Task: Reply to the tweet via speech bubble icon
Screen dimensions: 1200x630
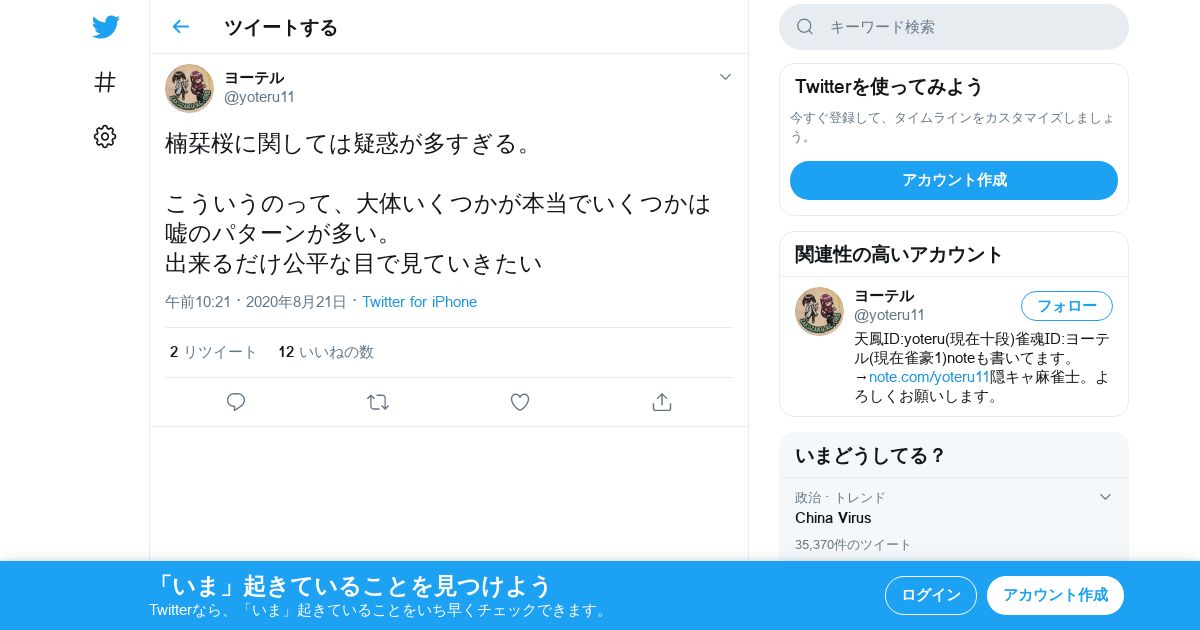Action: tap(236, 402)
